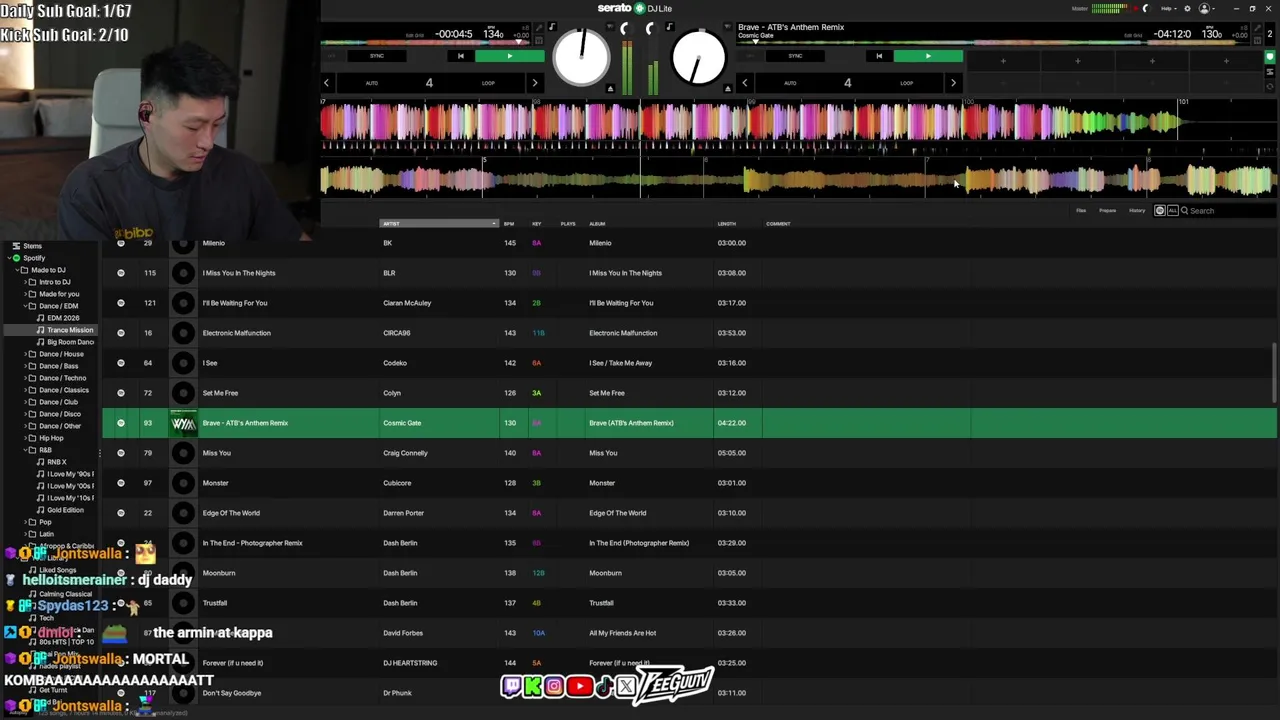This screenshot has height=720, width=1280.
Task: Sort library by LENGTH column
Action: click(x=727, y=224)
